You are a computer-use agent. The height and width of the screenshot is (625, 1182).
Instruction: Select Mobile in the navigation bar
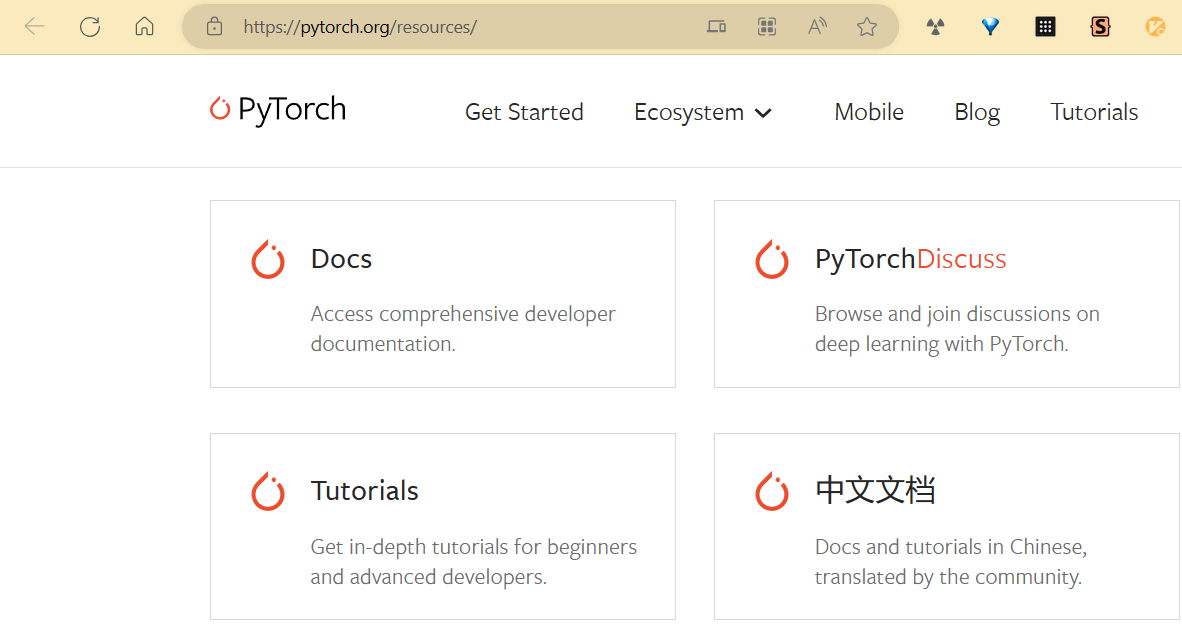869,112
